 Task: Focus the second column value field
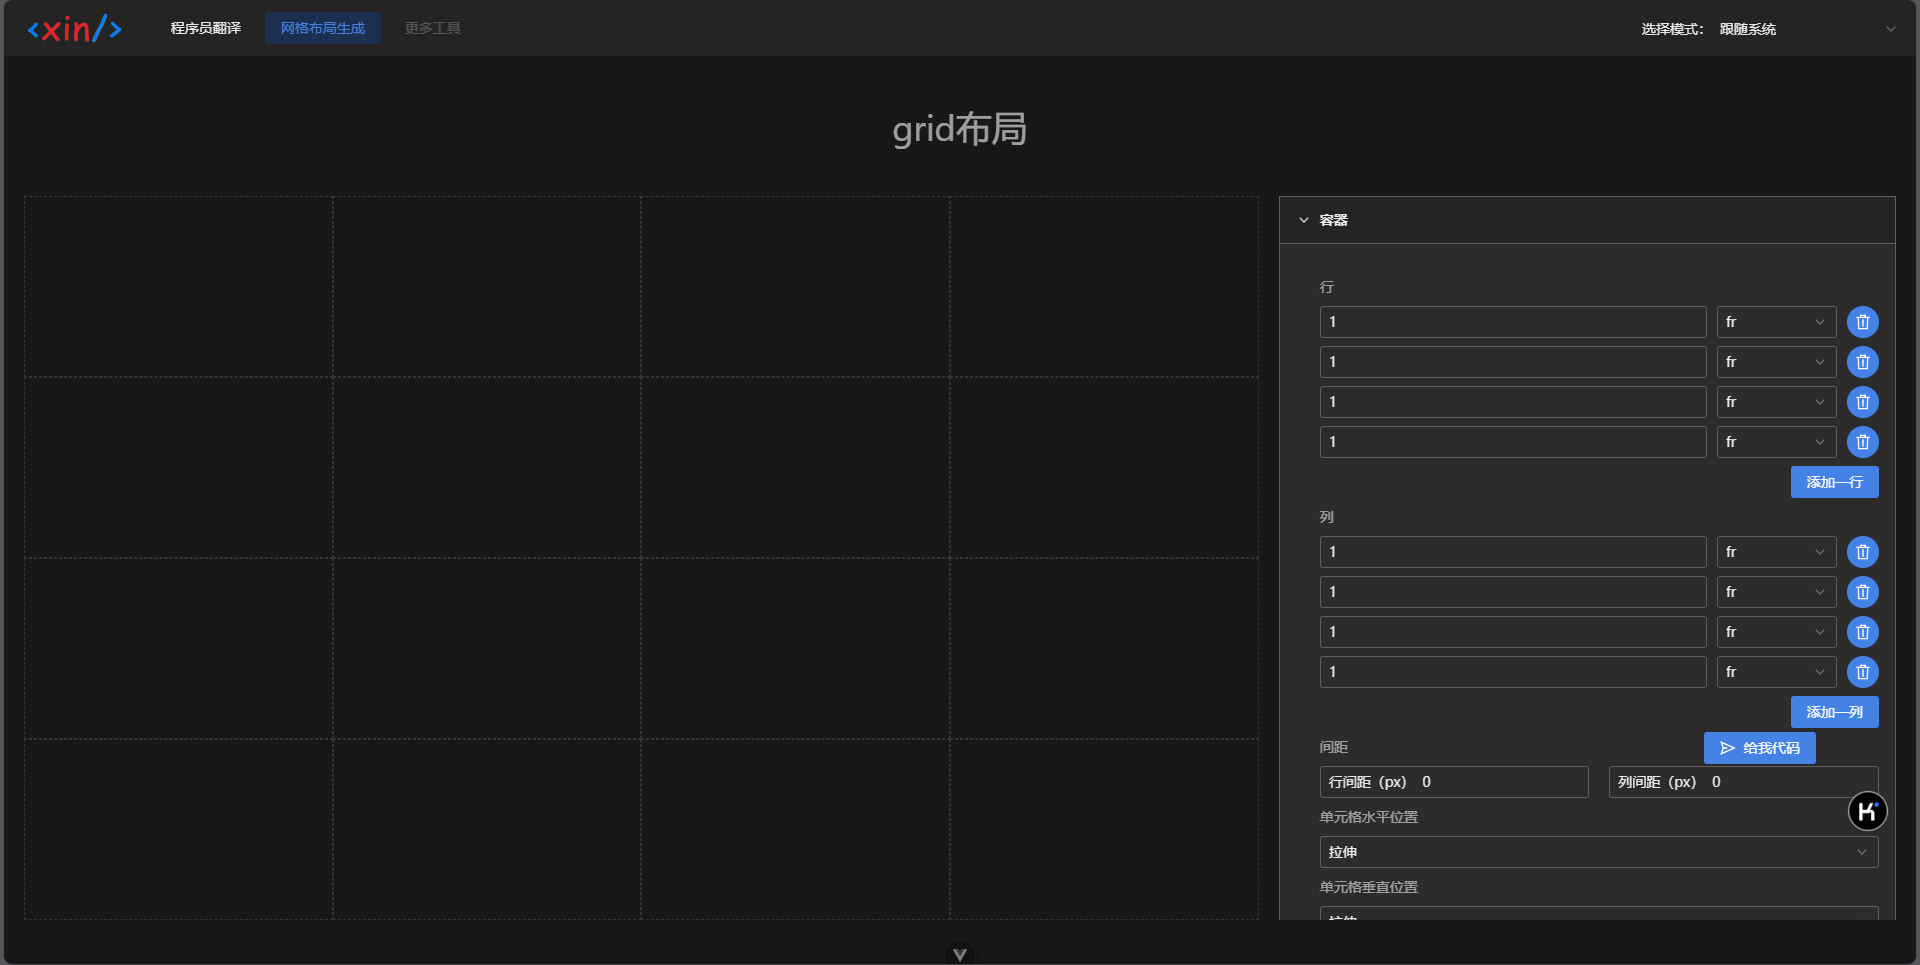pos(1513,592)
